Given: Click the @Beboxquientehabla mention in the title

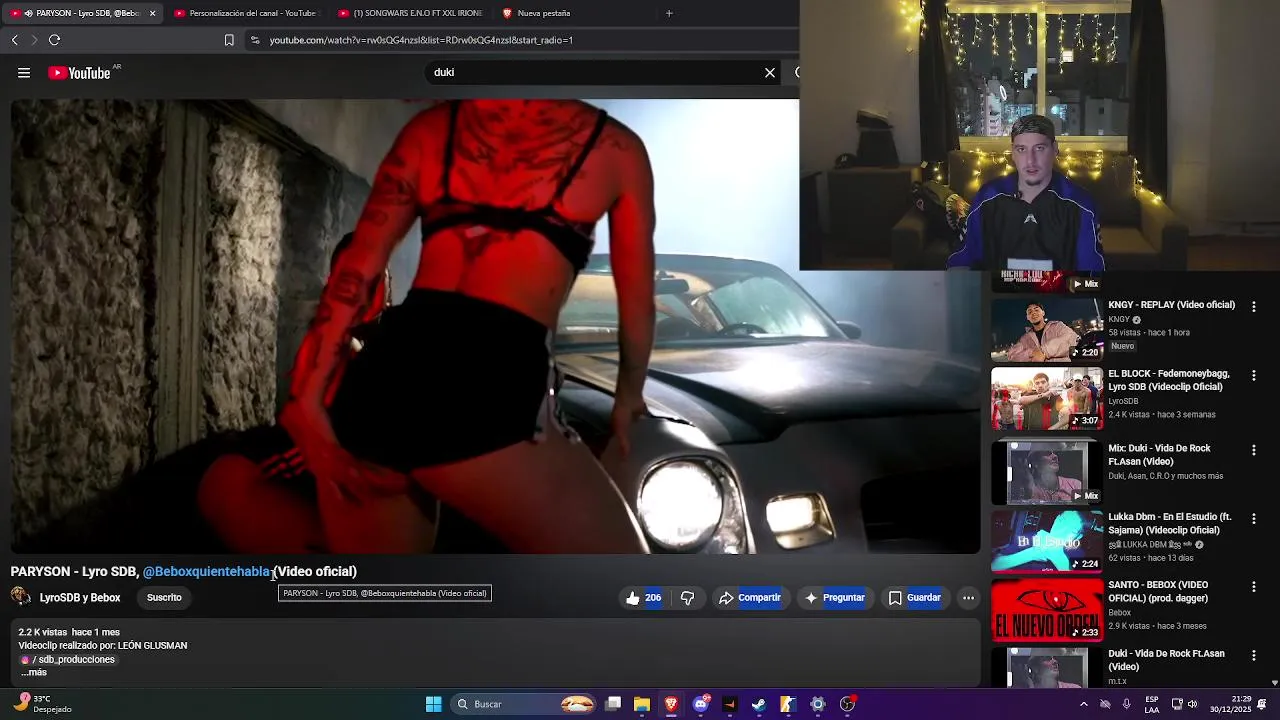Looking at the screenshot, I should 207,571.
